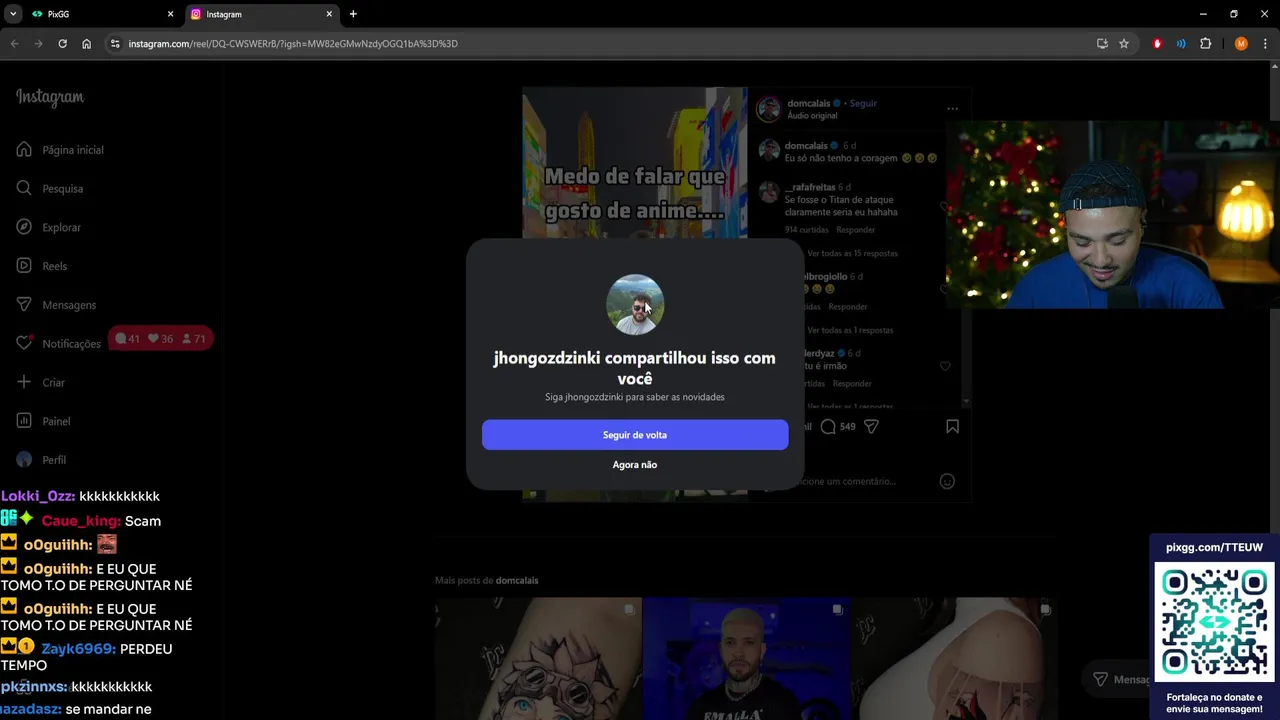Click the address bar URL

pos(293,44)
